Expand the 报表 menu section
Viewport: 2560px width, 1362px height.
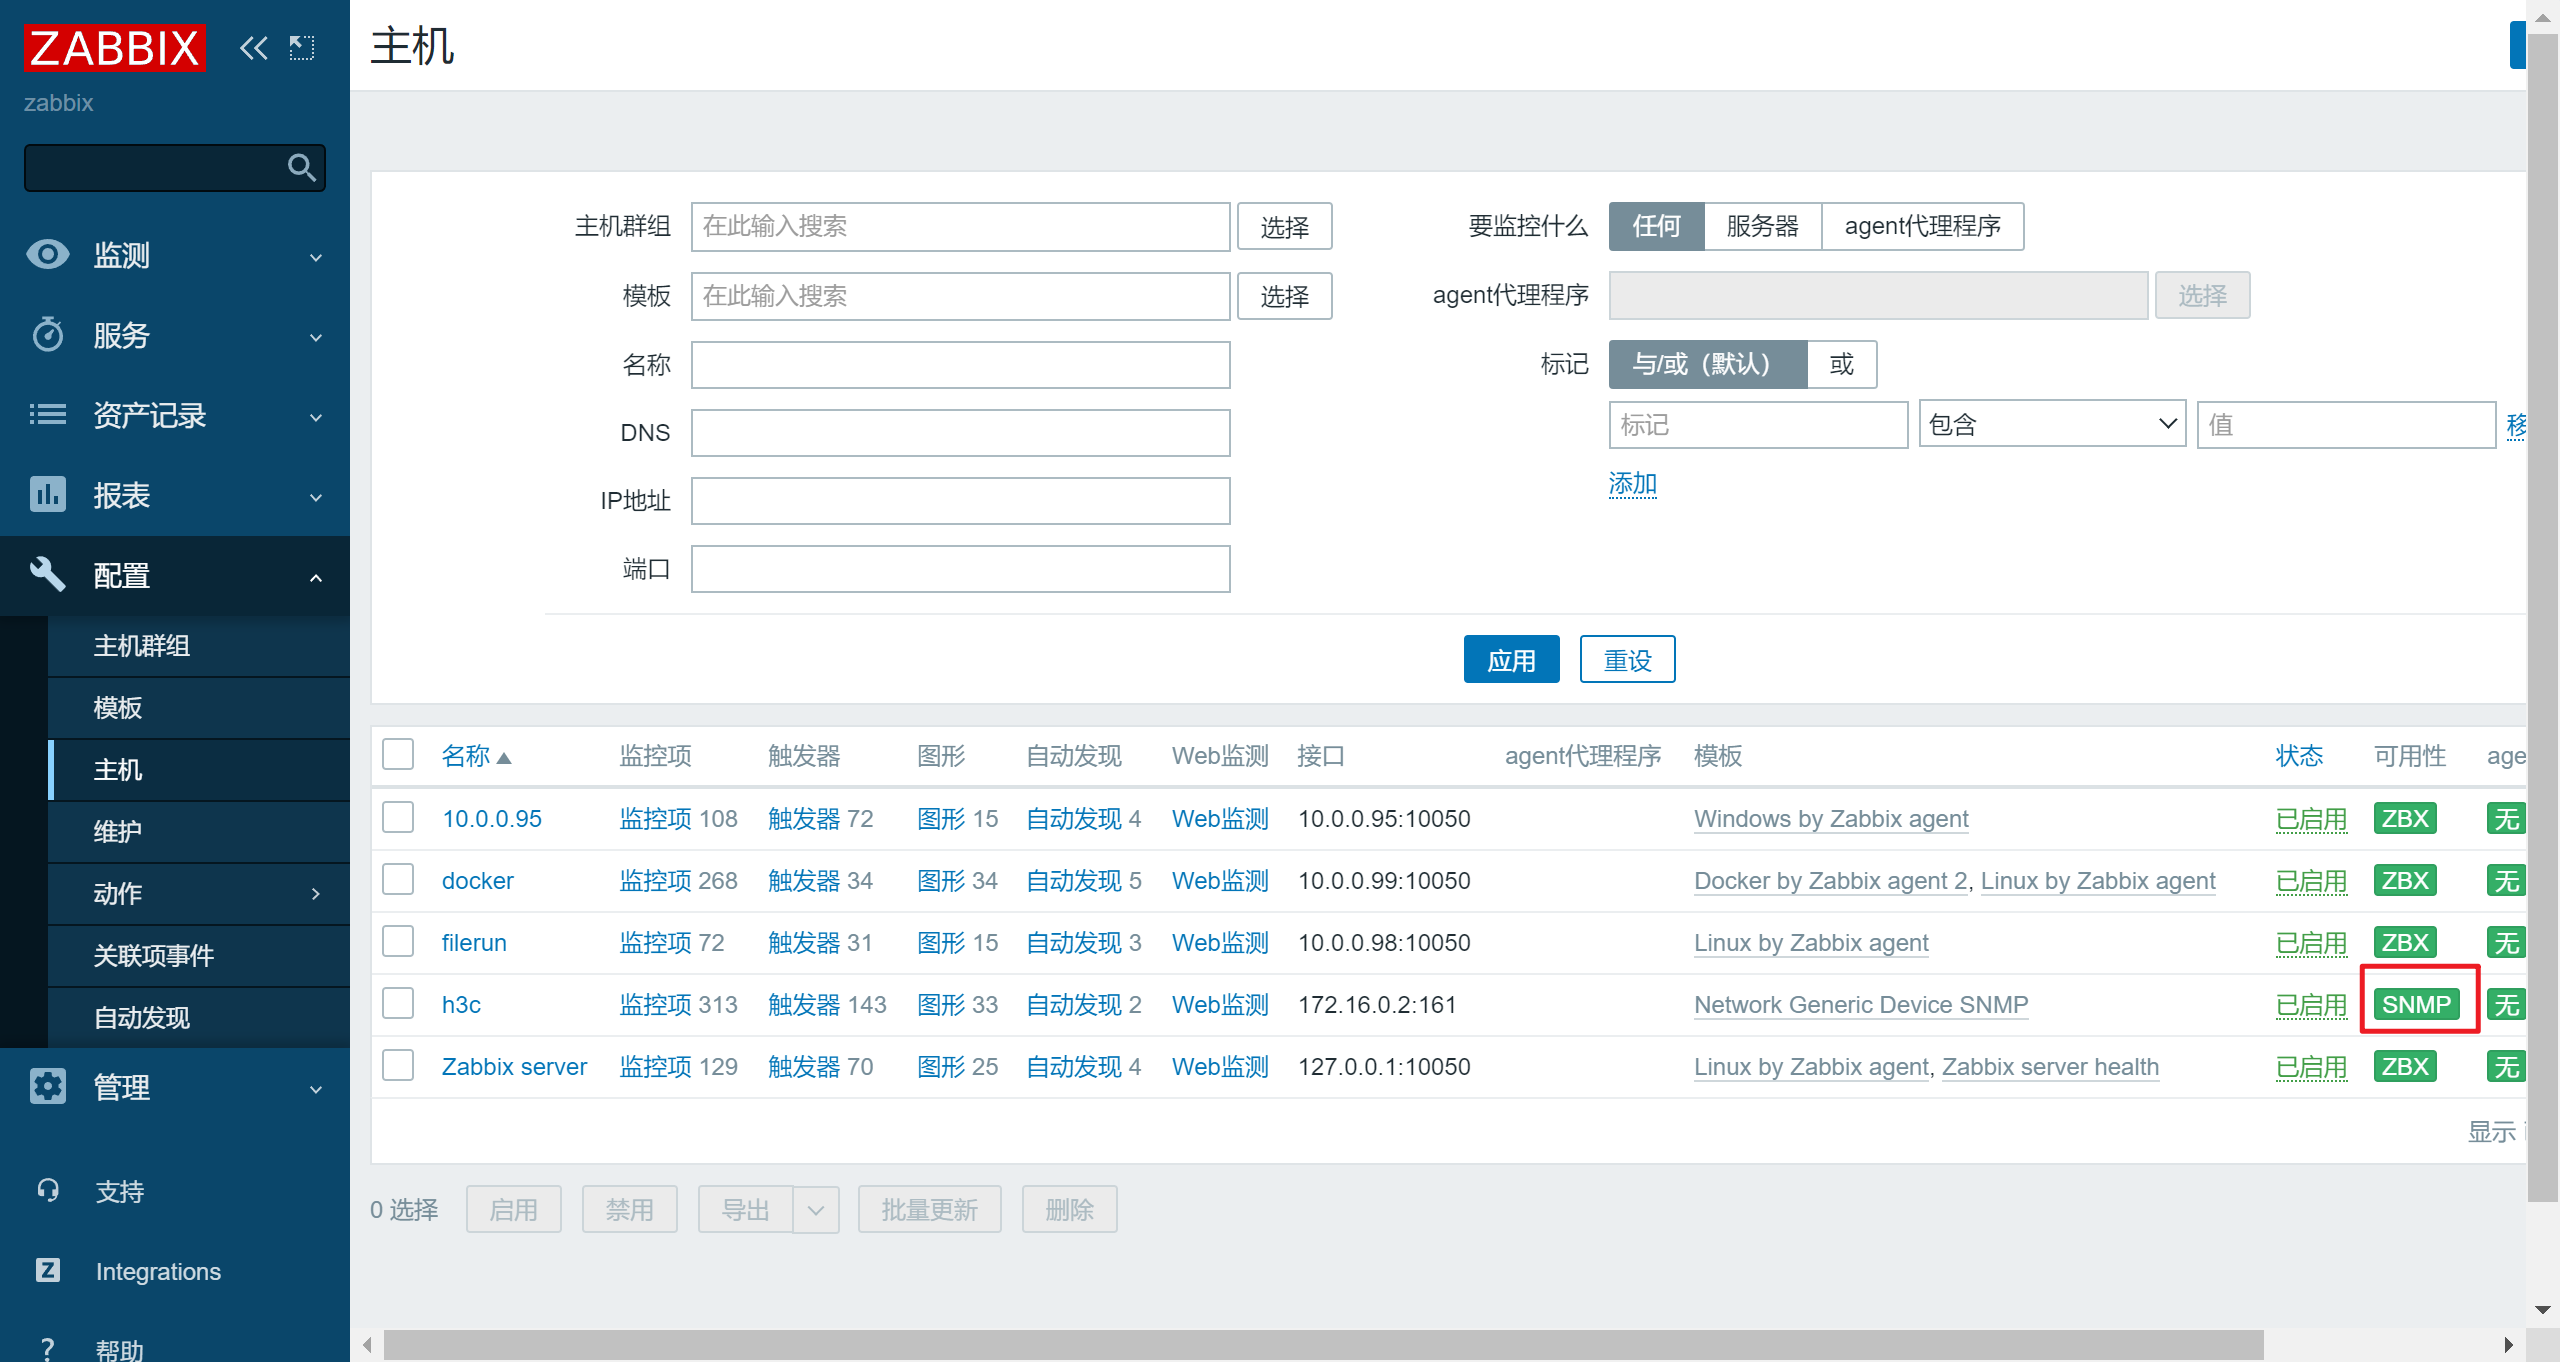click(x=316, y=496)
